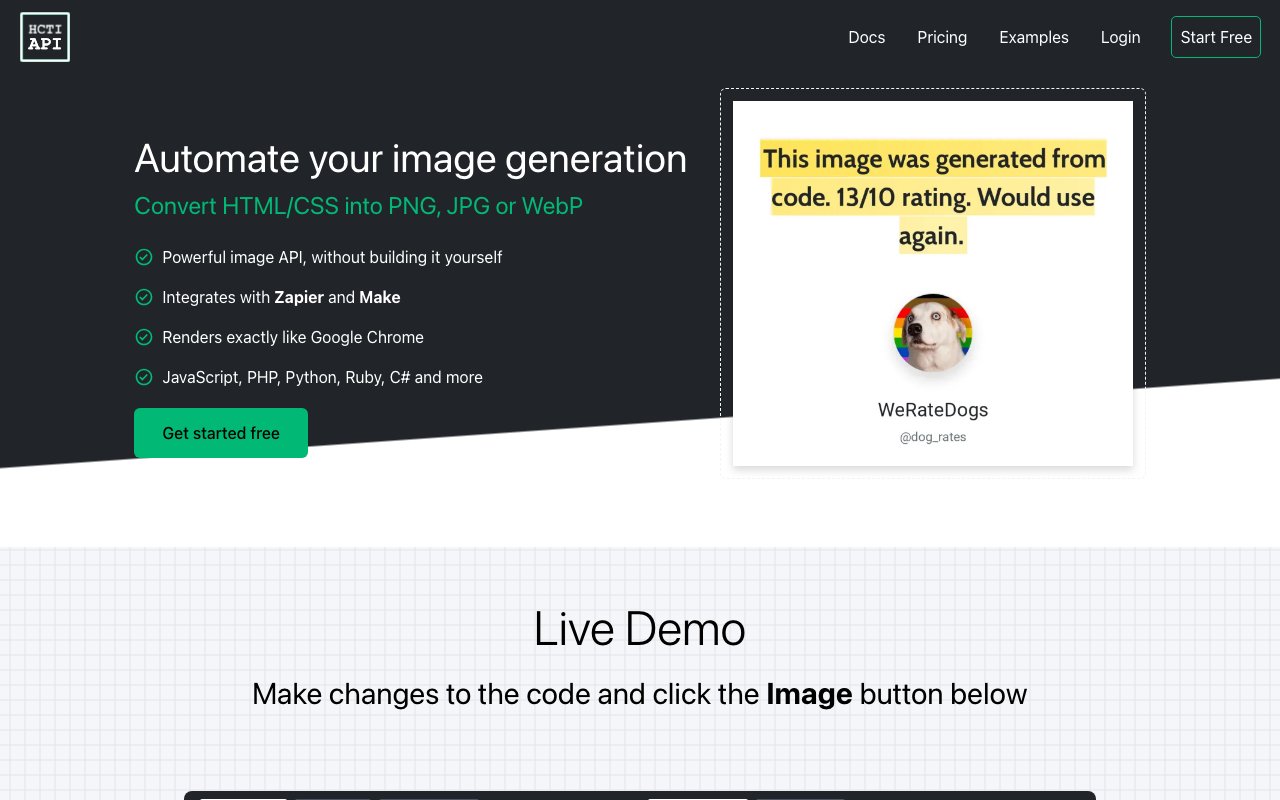Click the dog avatar photo

tap(933, 333)
